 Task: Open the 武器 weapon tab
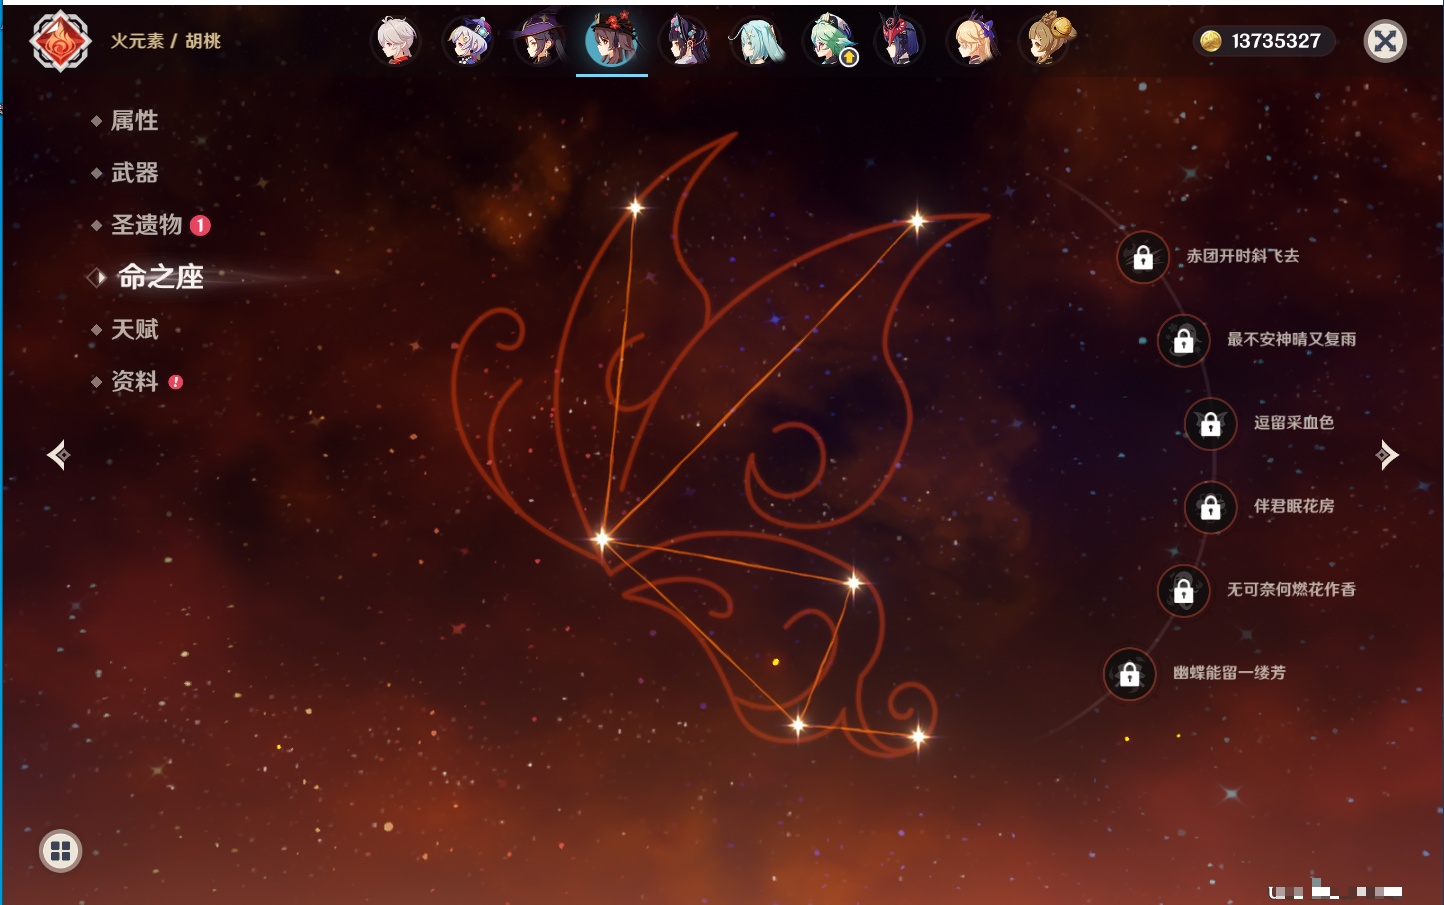134,173
